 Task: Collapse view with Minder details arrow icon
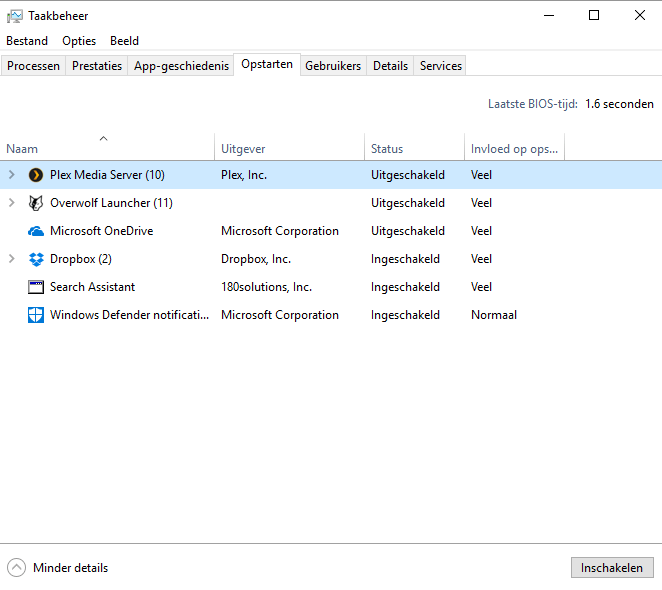point(16,568)
